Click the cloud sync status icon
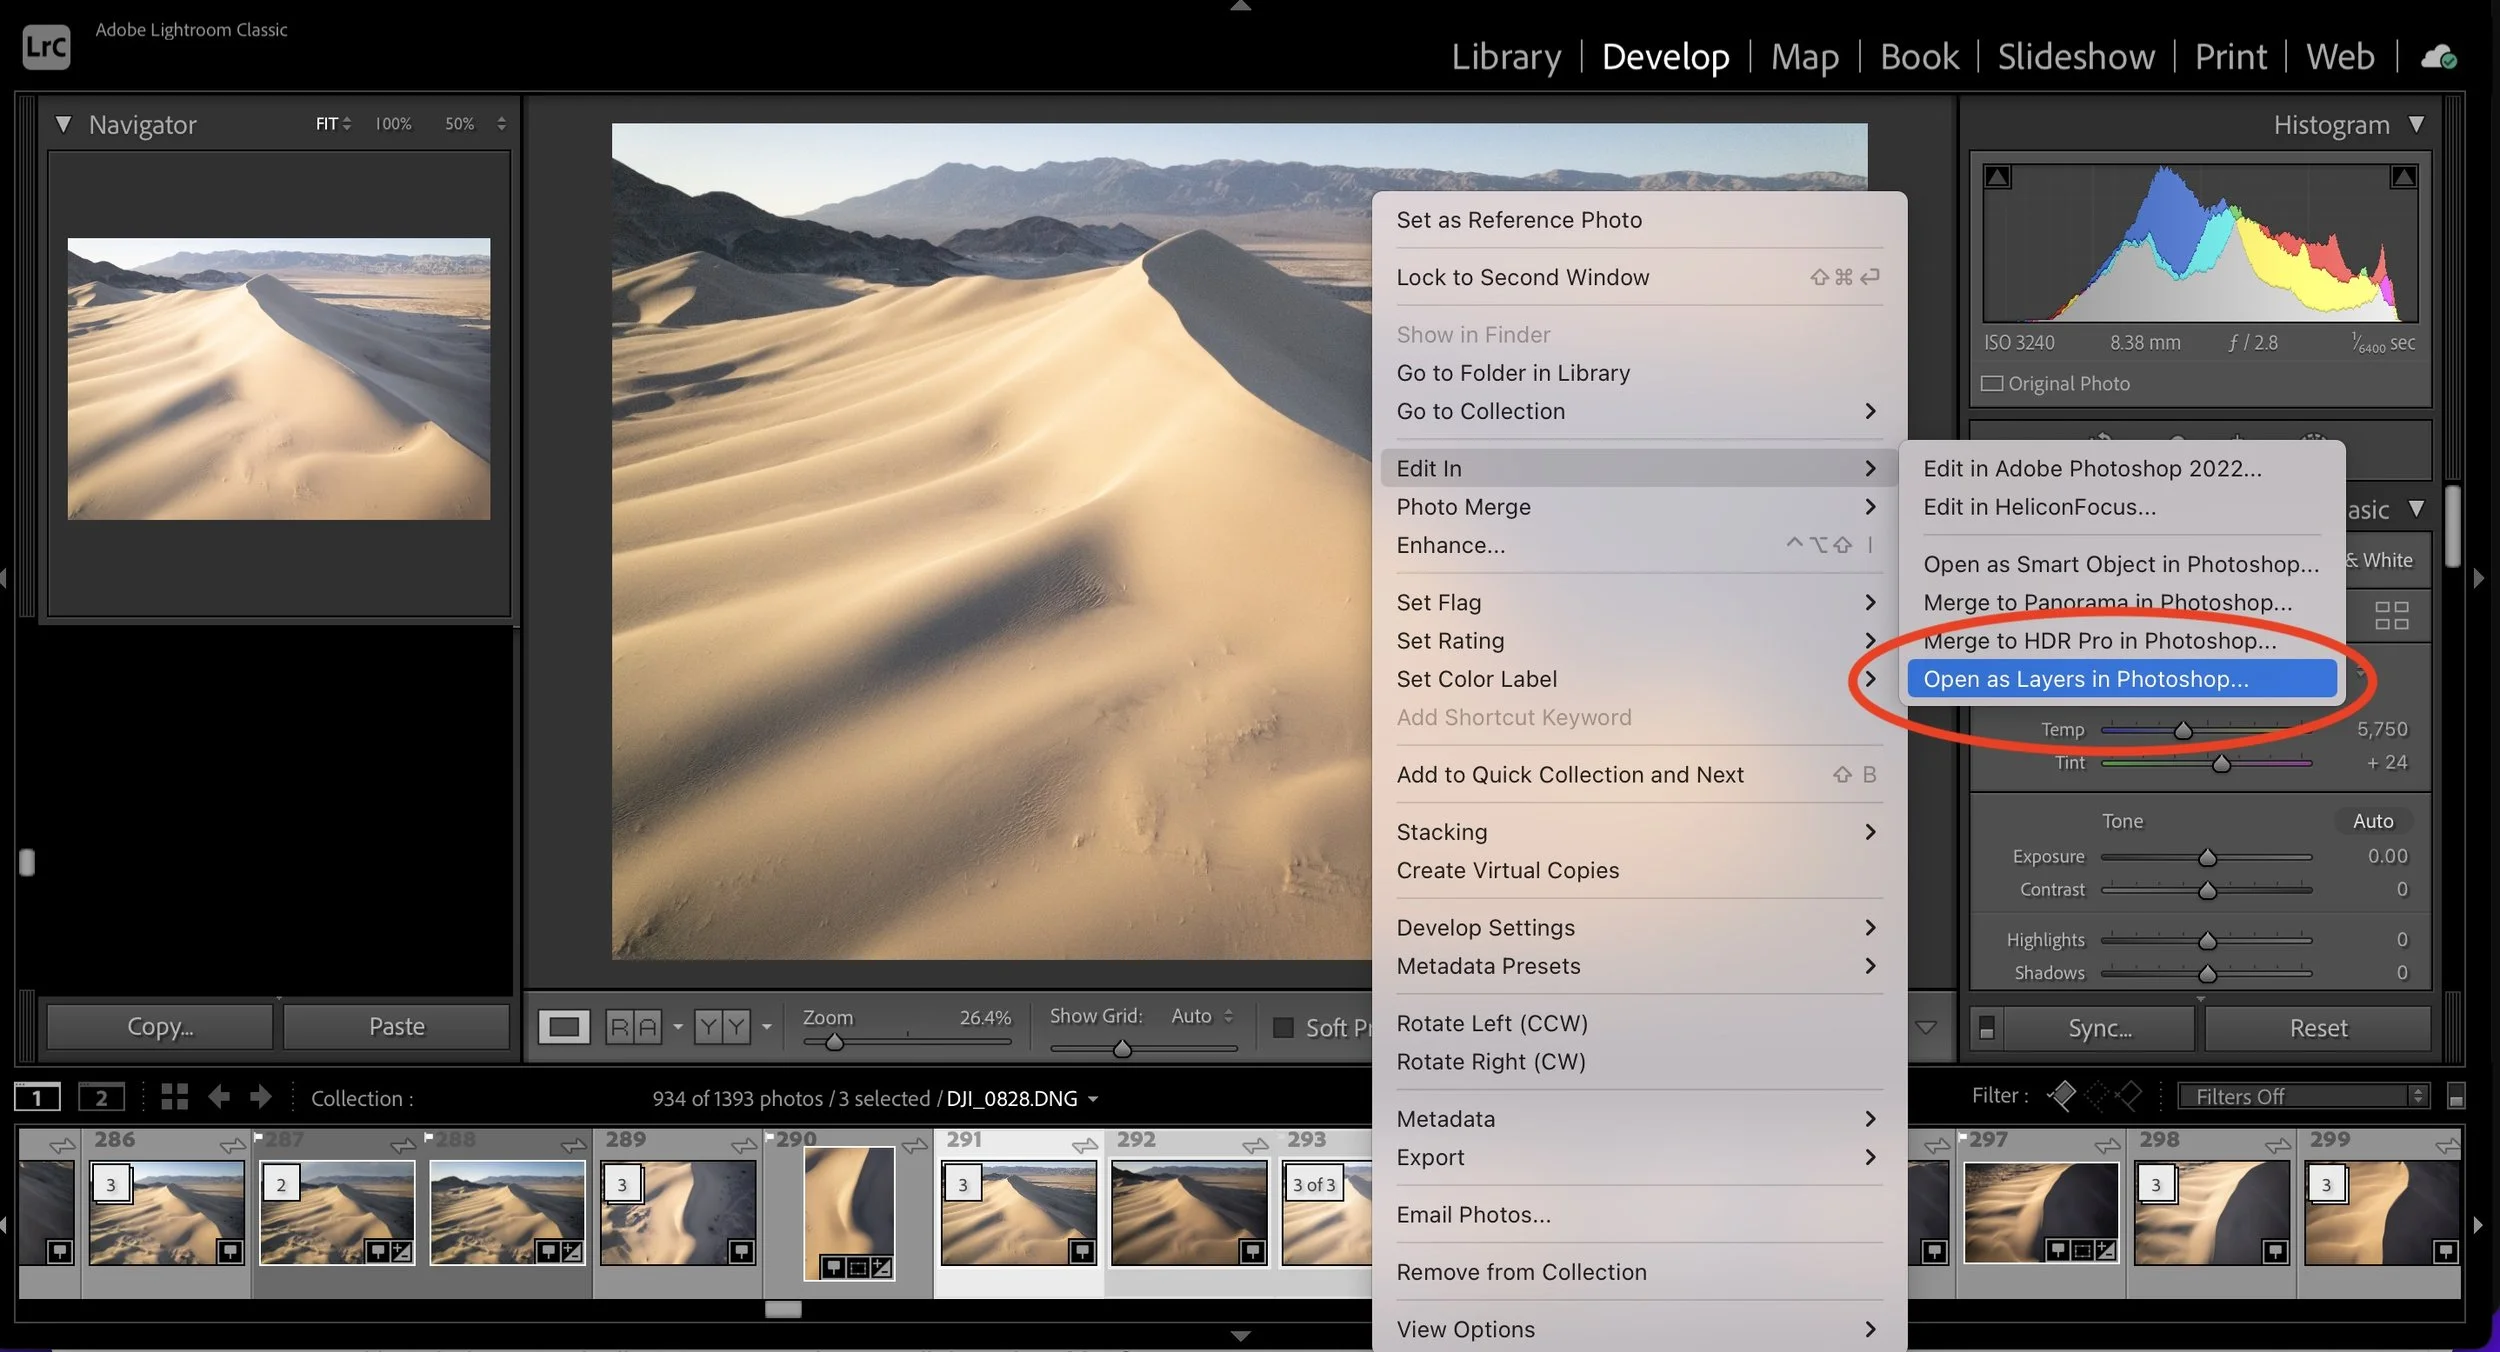The width and height of the screenshot is (2500, 1352). click(x=2438, y=57)
